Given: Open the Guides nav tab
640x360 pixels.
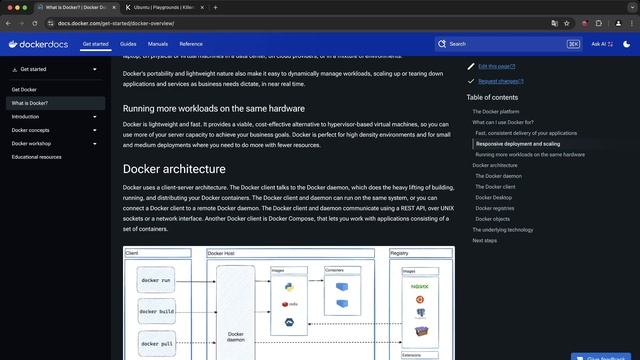Looking at the screenshot, I should (128, 44).
